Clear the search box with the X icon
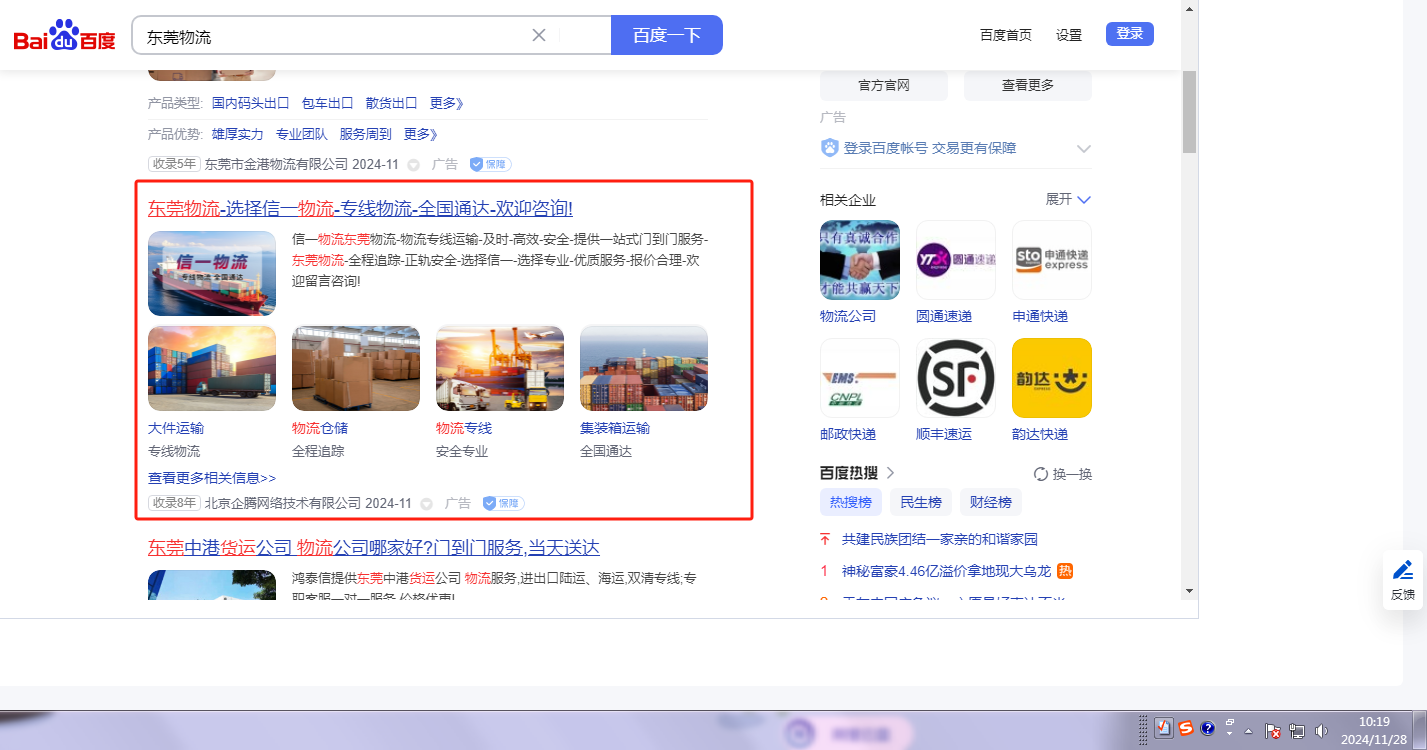Image resolution: width=1427 pixels, height=750 pixels. coord(539,35)
